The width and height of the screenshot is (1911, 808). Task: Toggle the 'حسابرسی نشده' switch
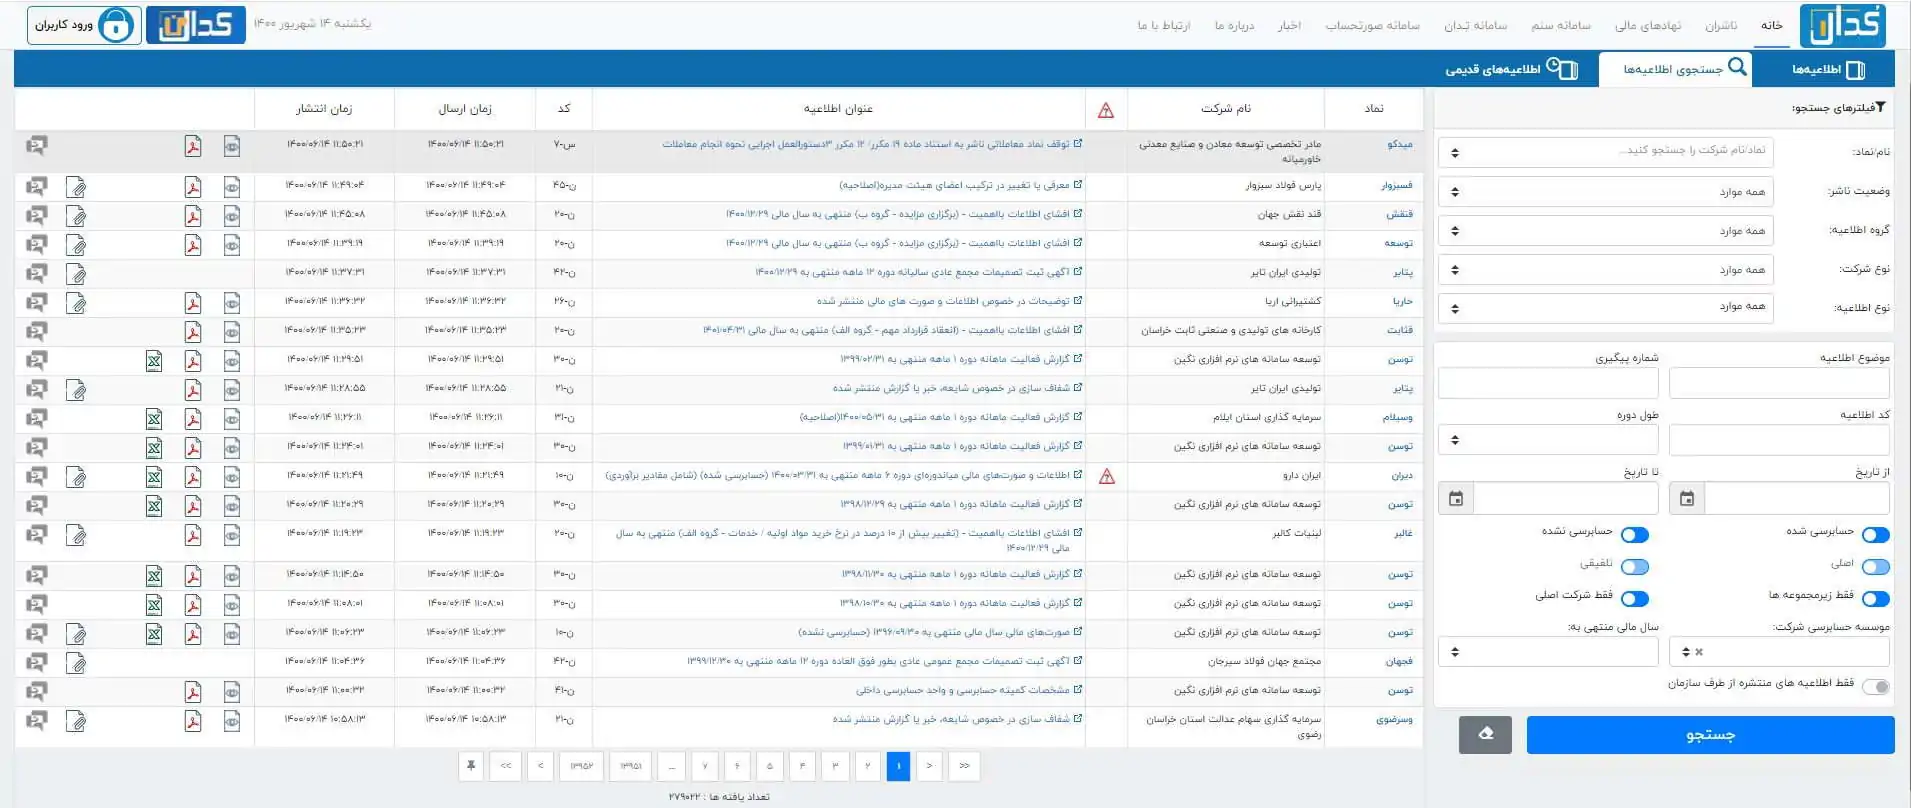coord(1635,535)
